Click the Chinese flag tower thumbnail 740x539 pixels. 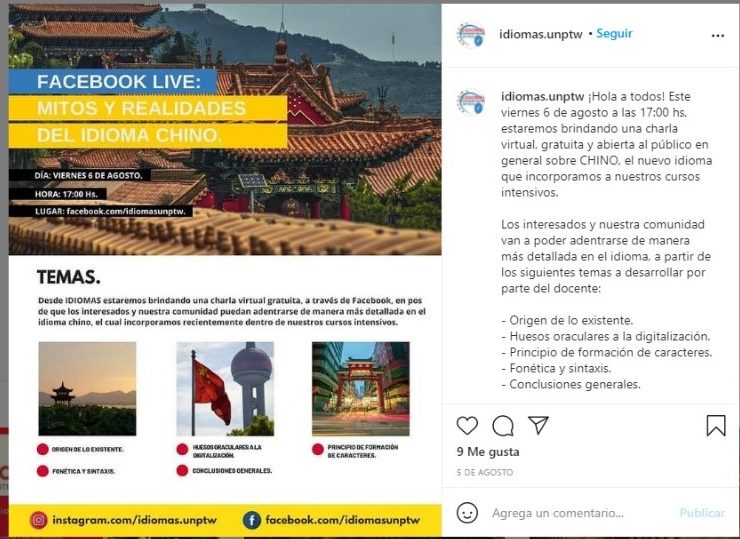(x=225, y=388)
